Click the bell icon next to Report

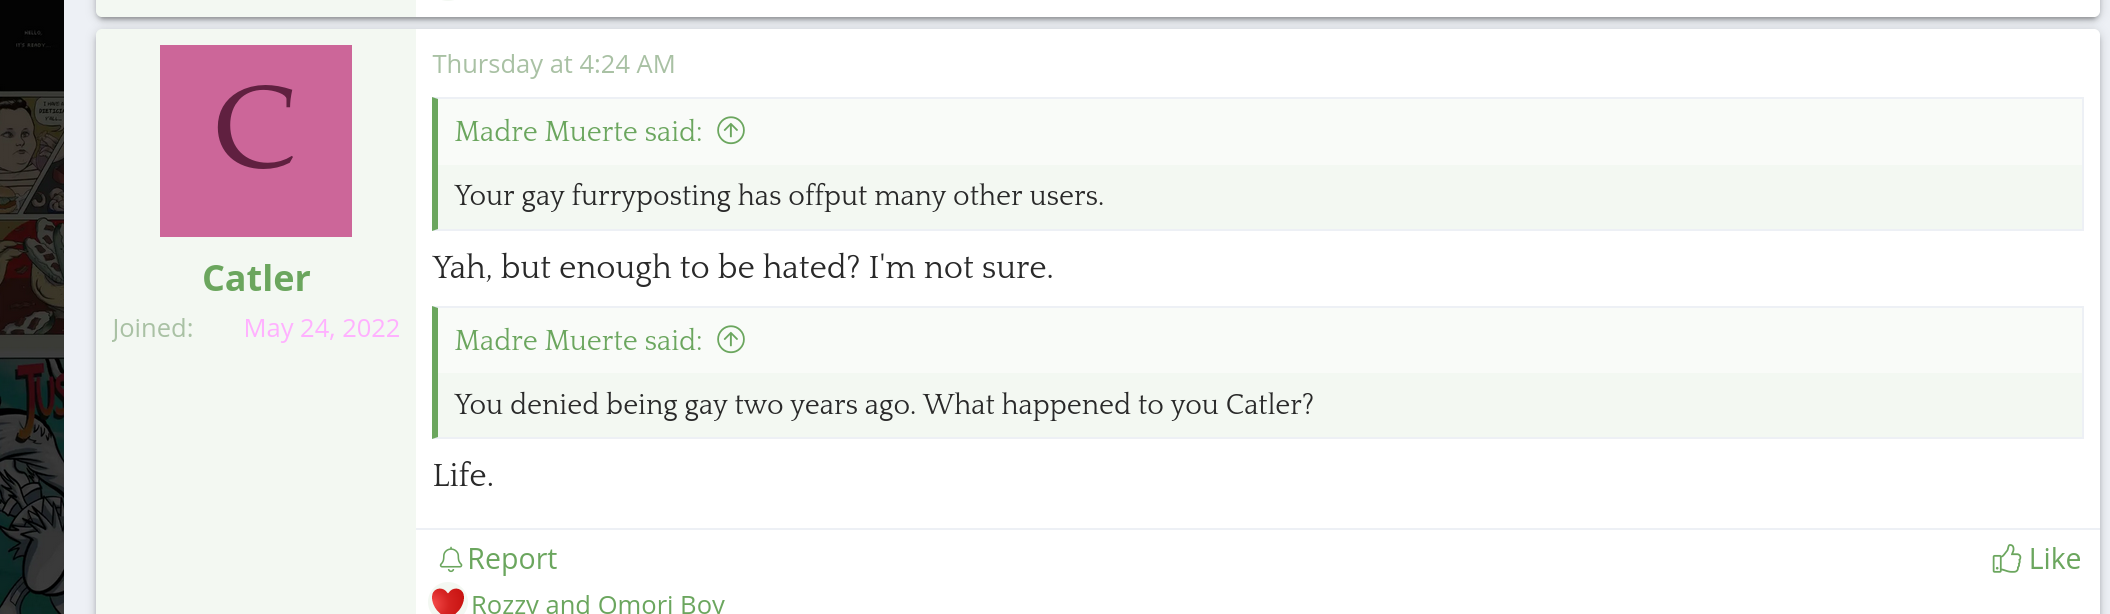(451, 559)
